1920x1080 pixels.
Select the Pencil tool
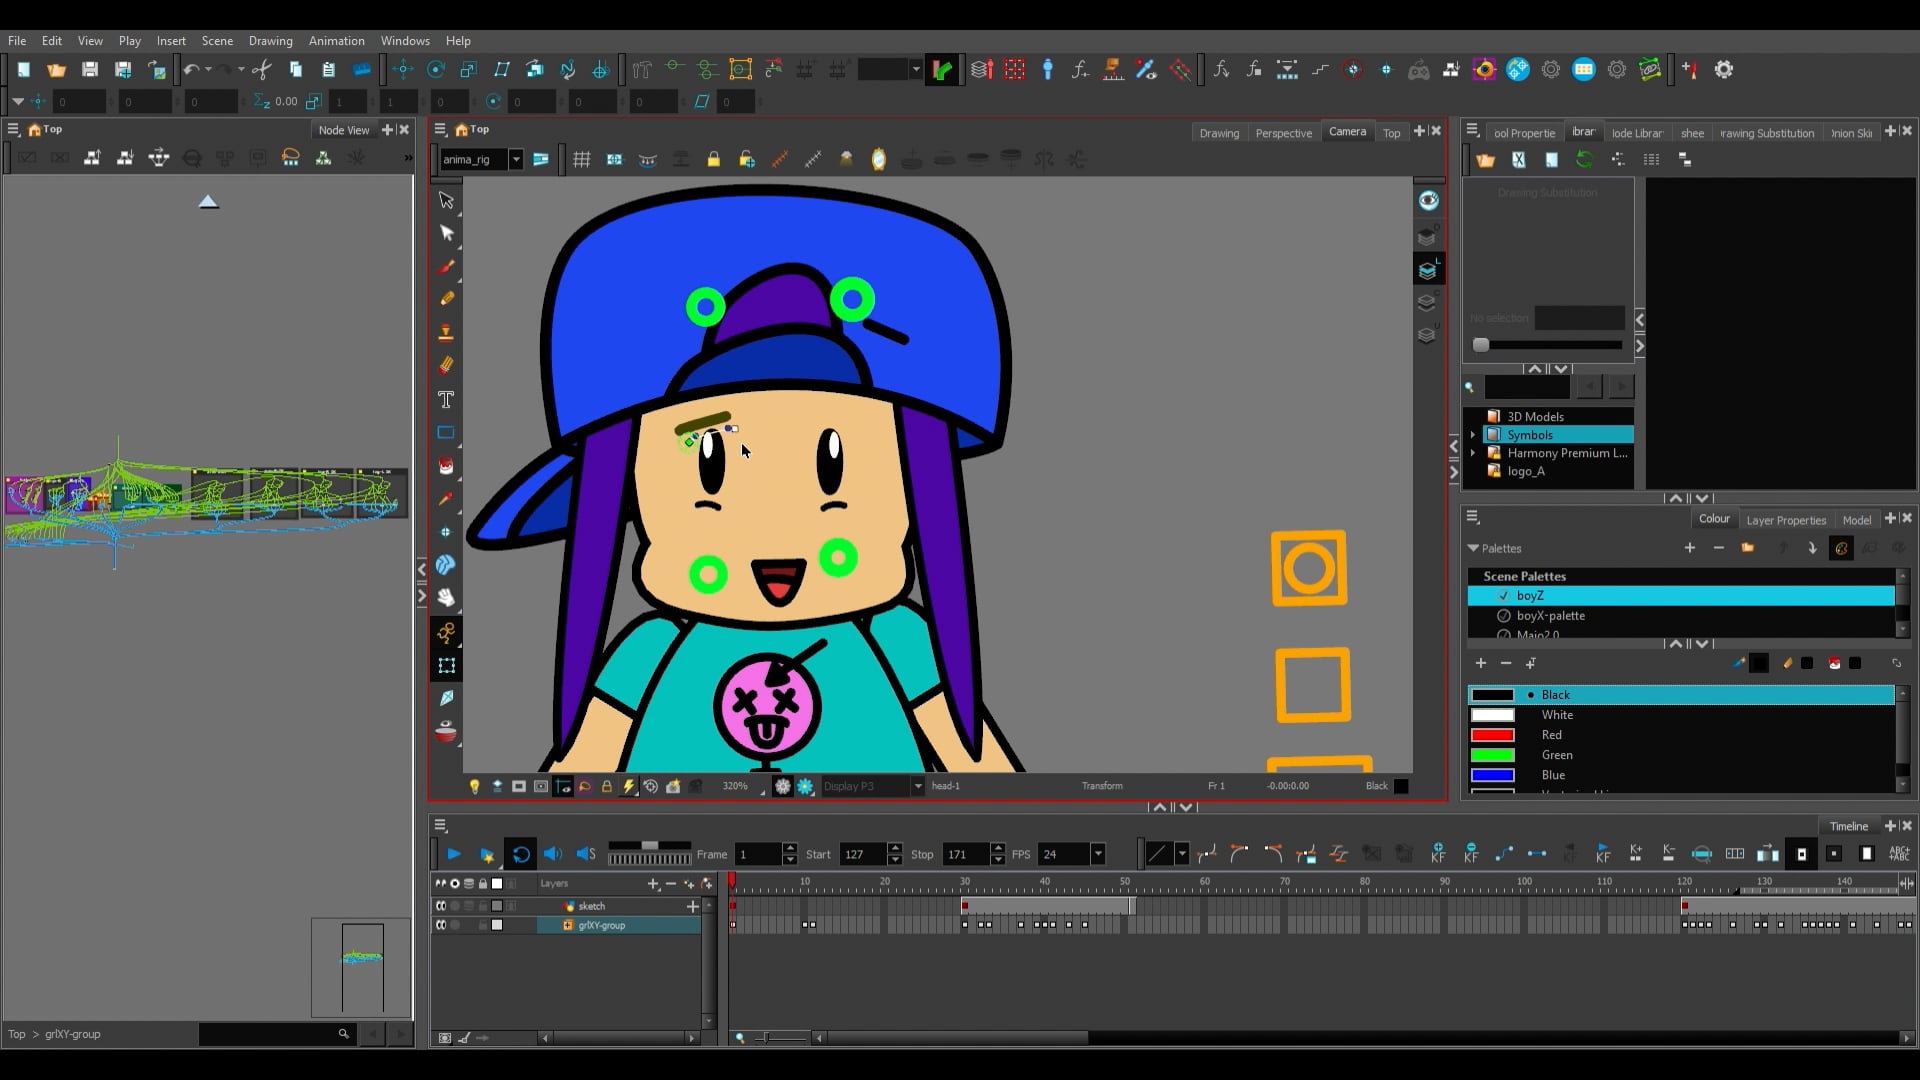click(x=446, y=299)
